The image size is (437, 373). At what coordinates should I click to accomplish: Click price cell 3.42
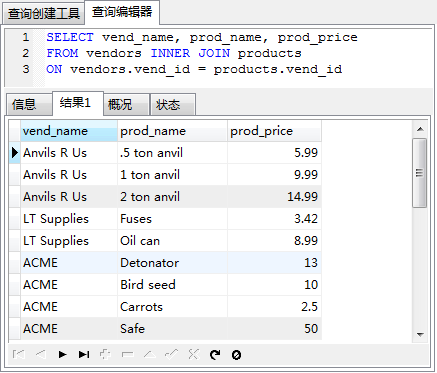(274, 219)
